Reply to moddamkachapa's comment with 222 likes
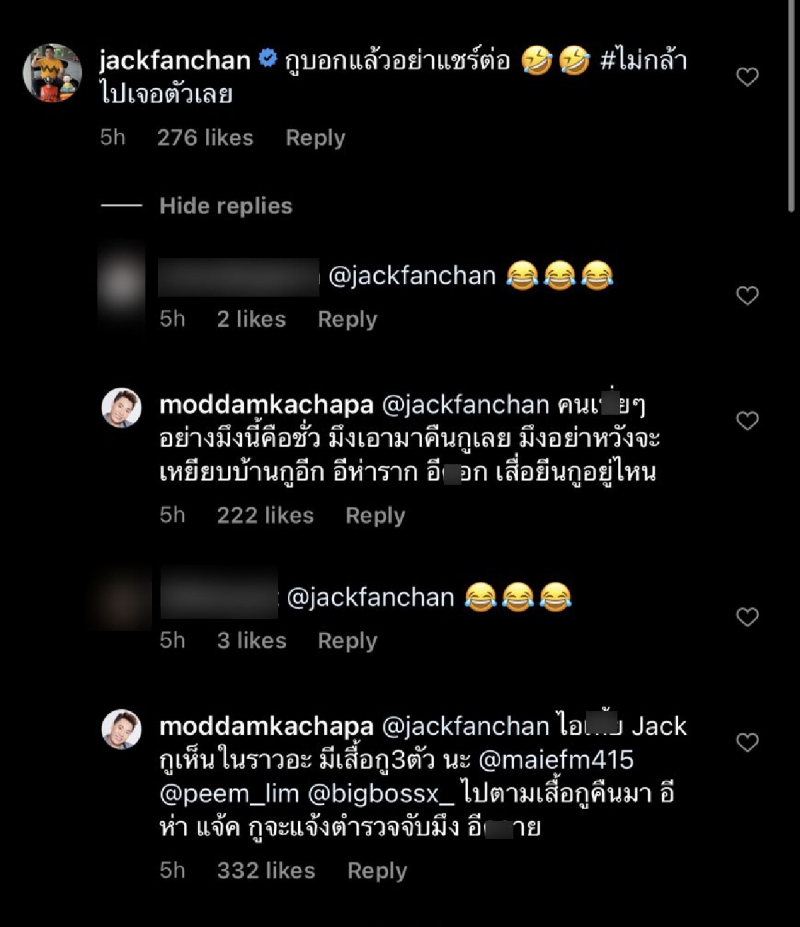The width and height of the screenshot is (800, 927). [375, 515]
